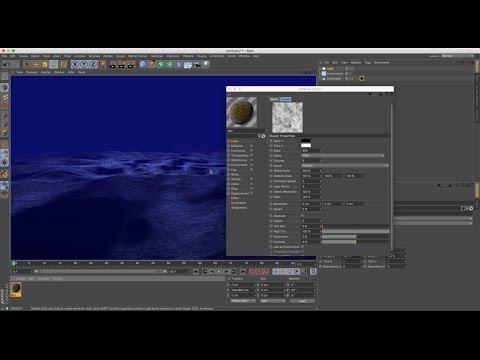Check the Absolute checkbox in shader properties
The width and height of the screenshot is (480, 360).
click(303, 216)
